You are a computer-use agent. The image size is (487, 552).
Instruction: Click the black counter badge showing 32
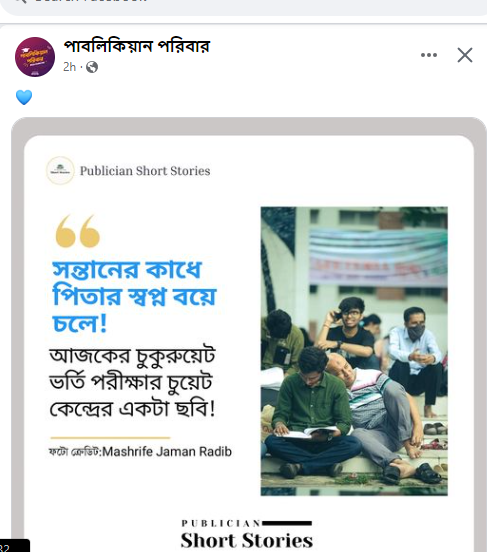14,546
